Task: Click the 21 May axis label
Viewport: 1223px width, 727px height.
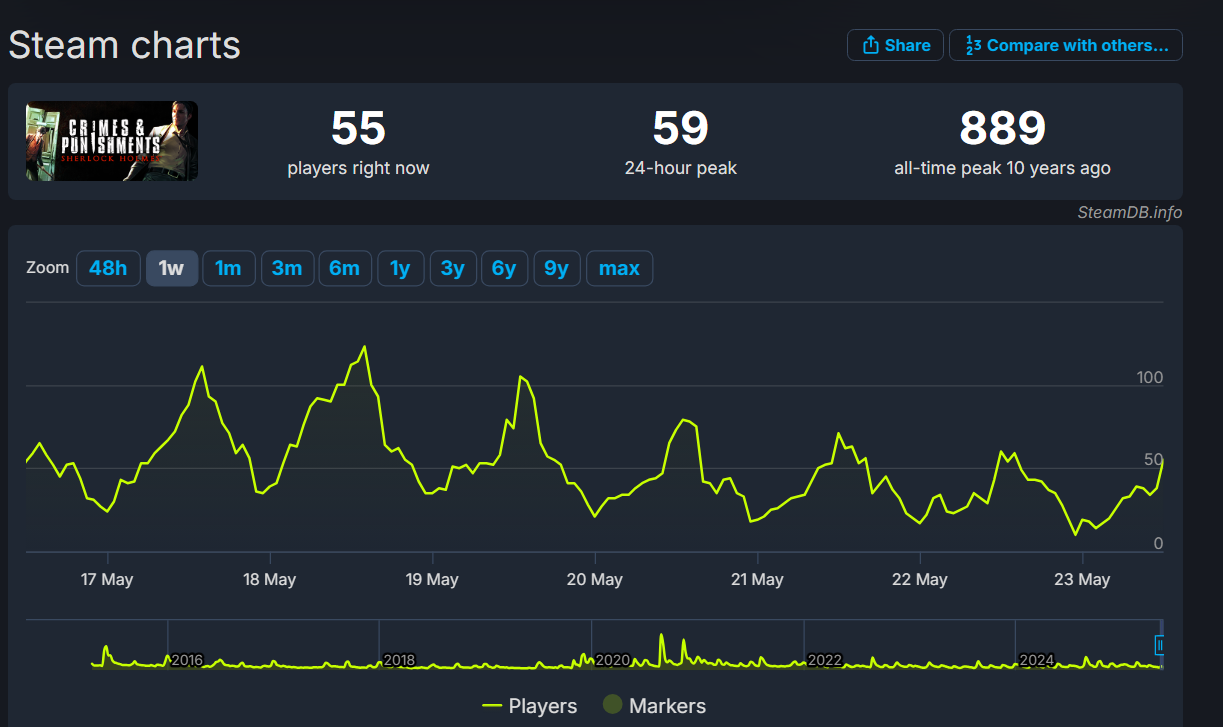Action: pyautogui.click(x=757, y=580)
